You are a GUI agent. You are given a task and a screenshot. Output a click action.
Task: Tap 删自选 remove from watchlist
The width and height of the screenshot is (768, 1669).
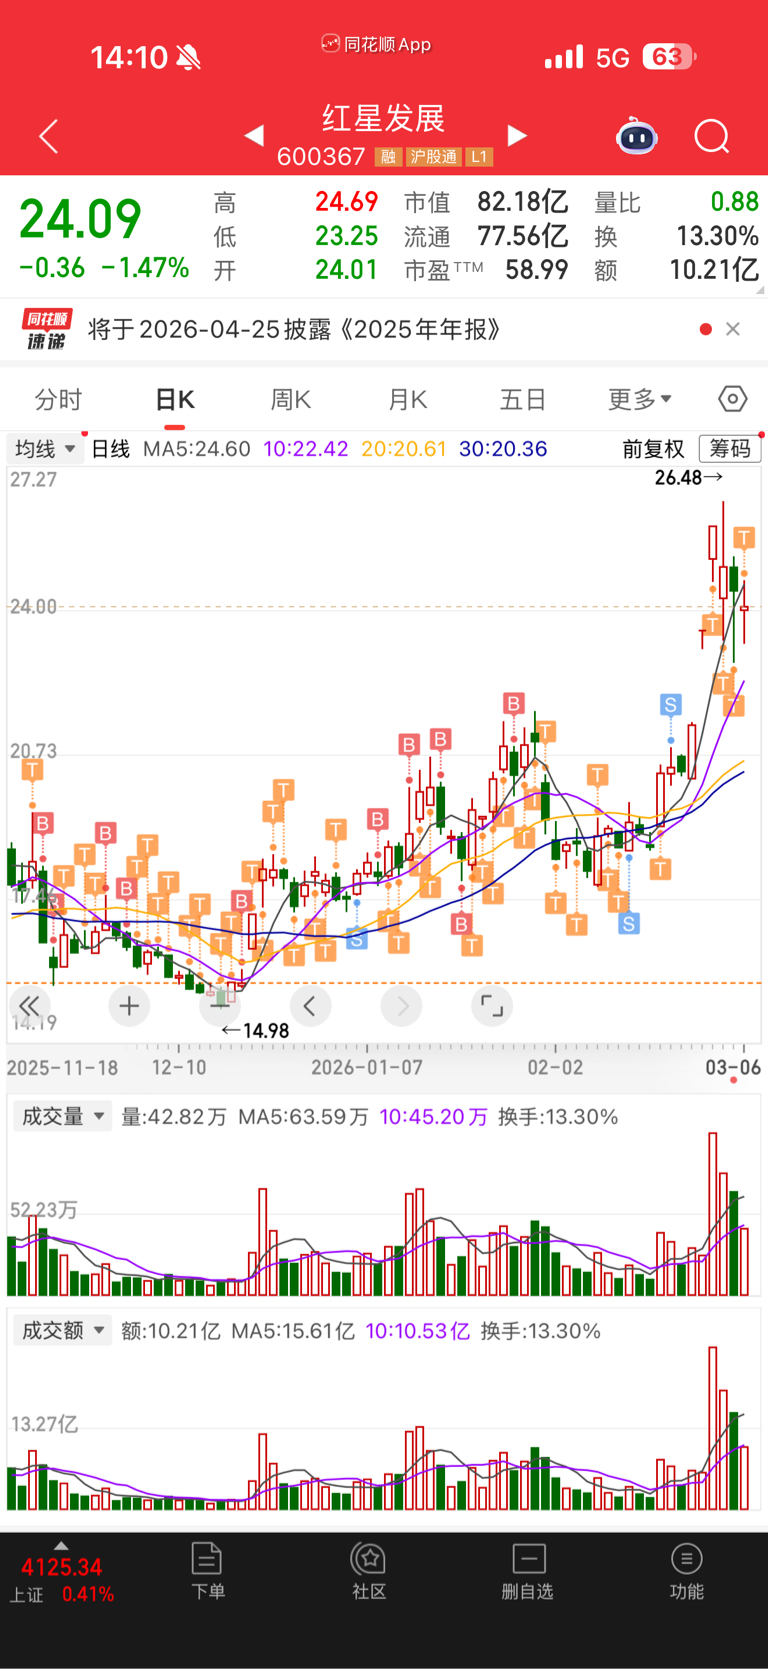(527, 1571)
